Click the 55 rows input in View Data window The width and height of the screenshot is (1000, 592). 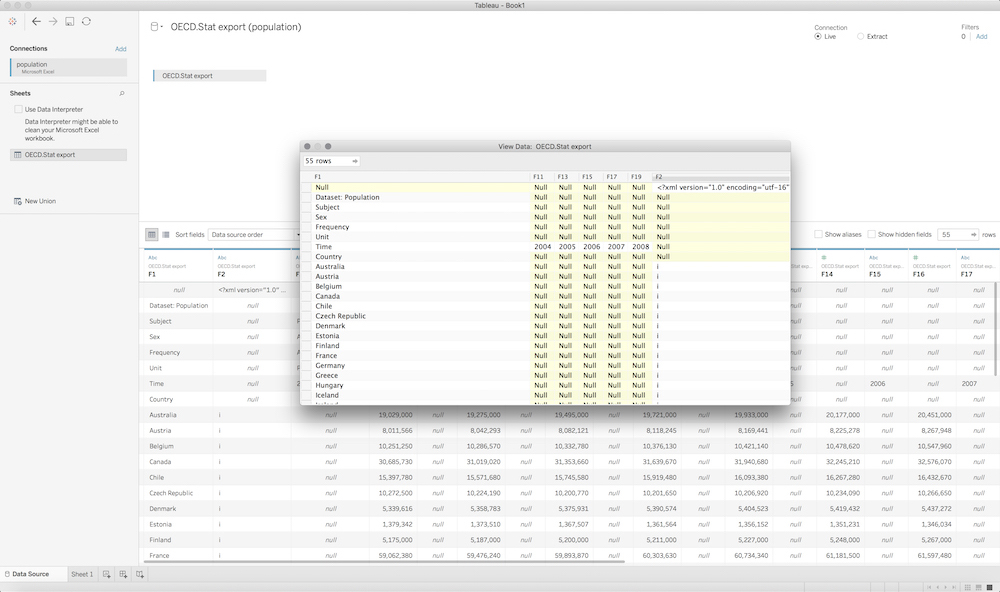pos(332,161)
